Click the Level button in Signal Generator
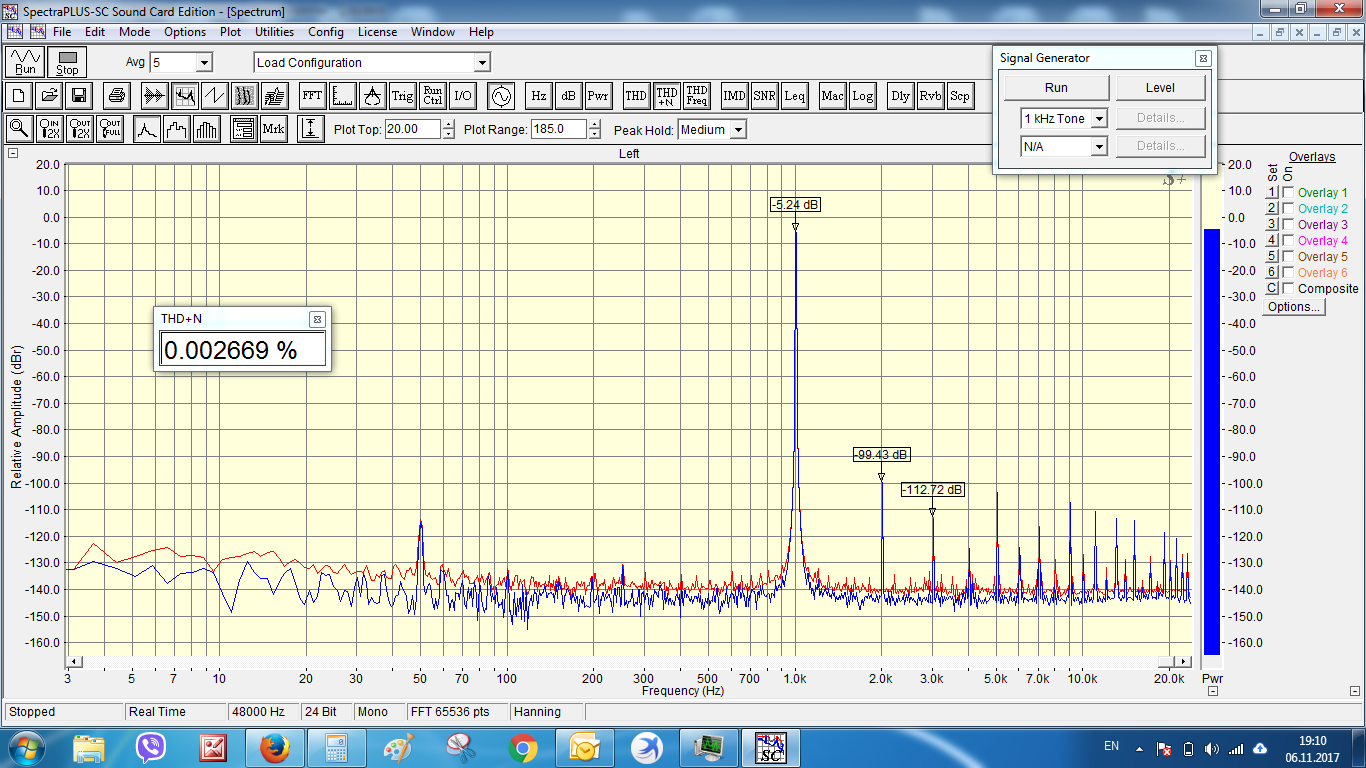 click(x=1160, y=88)
